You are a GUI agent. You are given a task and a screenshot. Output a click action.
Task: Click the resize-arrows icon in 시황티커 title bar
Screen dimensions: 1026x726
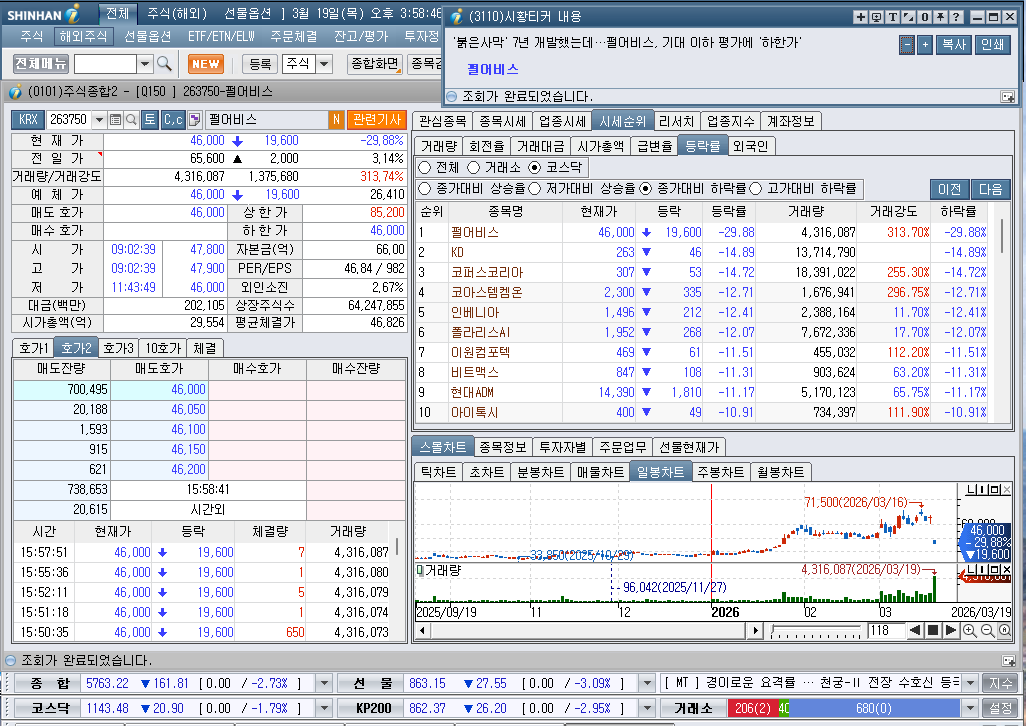pyautogui.click(x=908, y=17)
